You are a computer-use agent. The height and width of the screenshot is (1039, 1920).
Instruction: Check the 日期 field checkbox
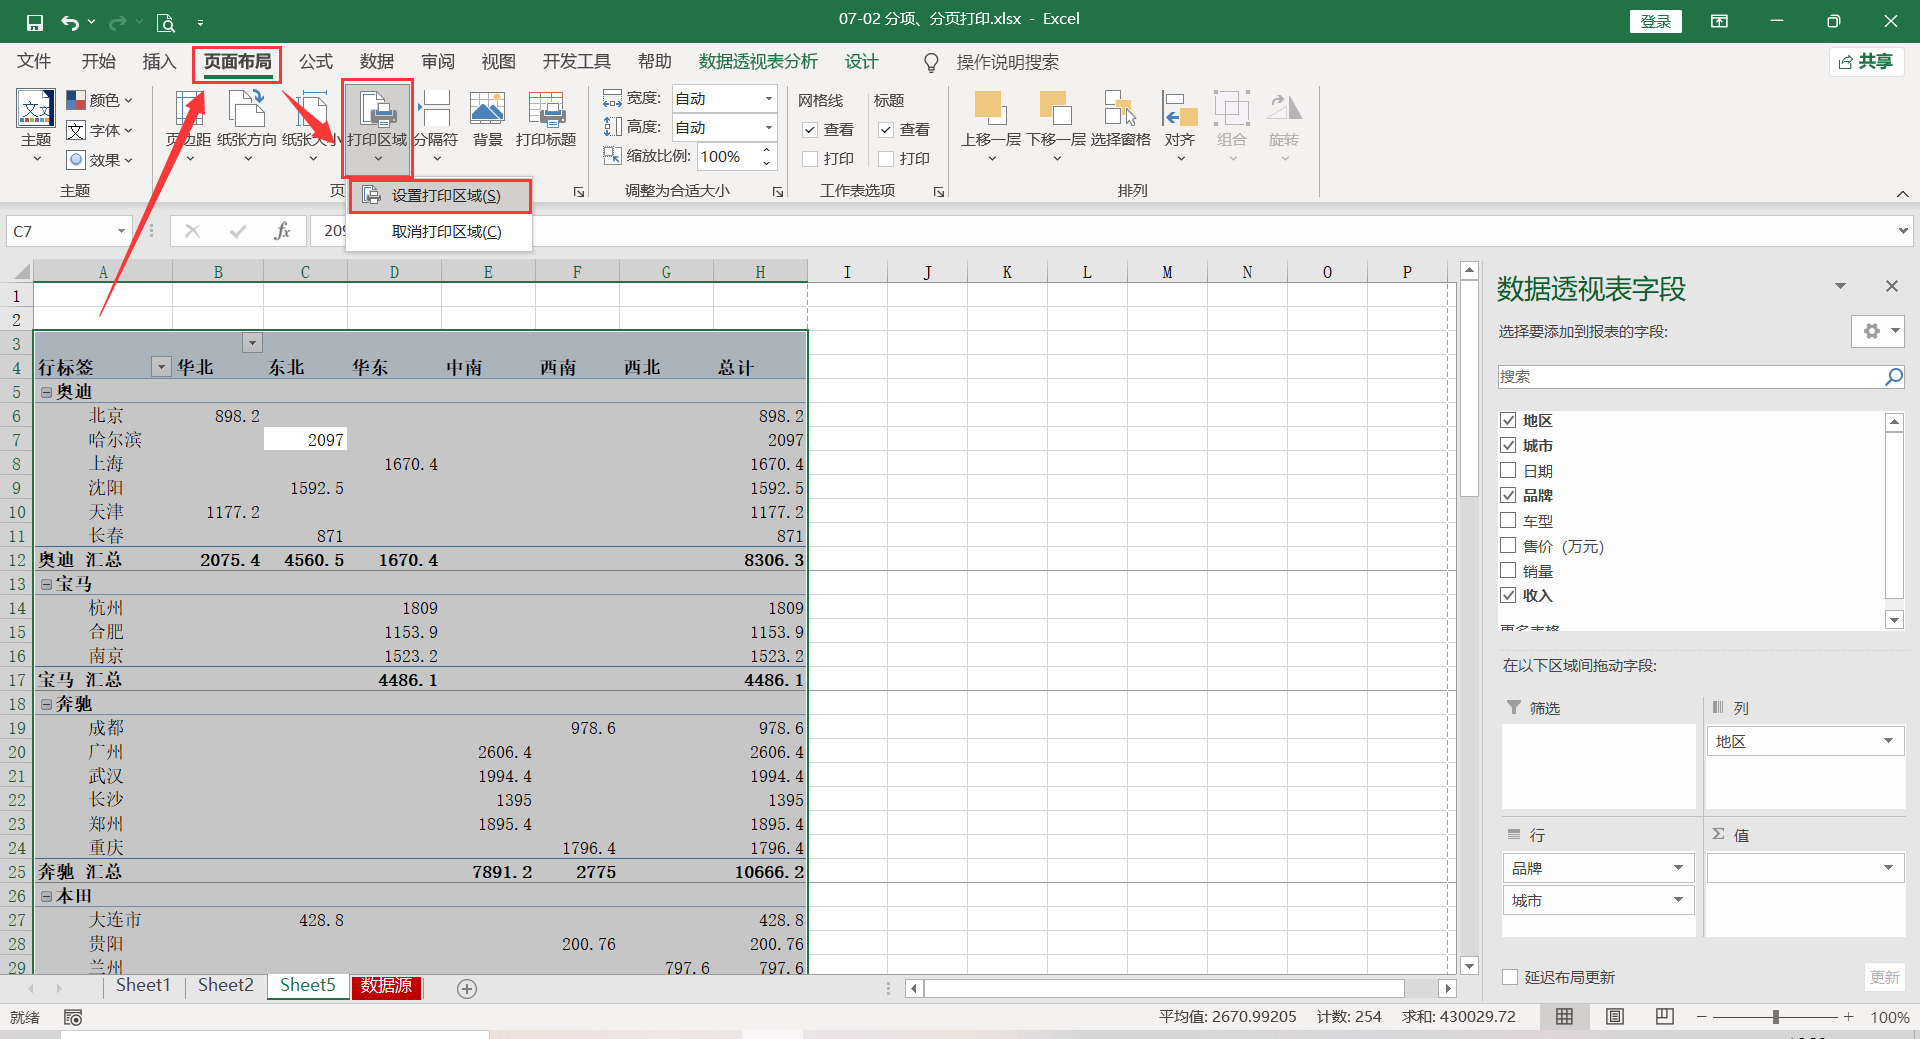[x=1509, y=470]
